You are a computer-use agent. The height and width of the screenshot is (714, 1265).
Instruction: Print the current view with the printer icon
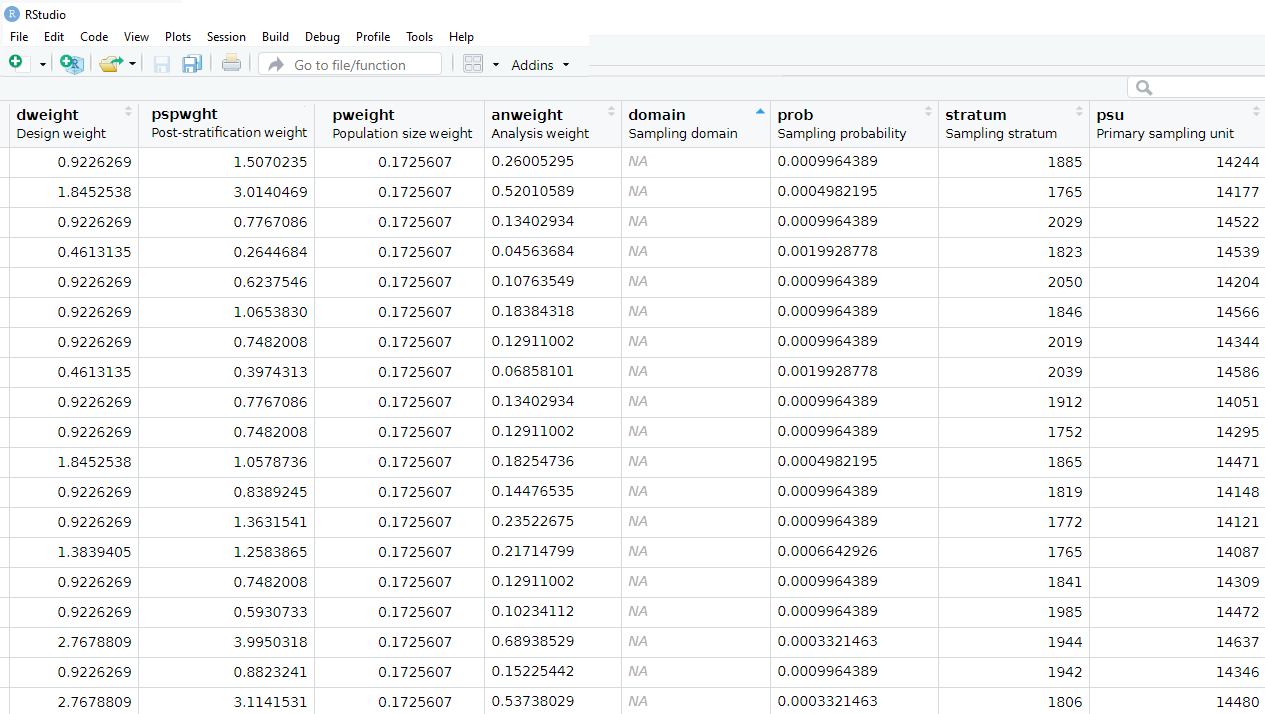(231, 63)
